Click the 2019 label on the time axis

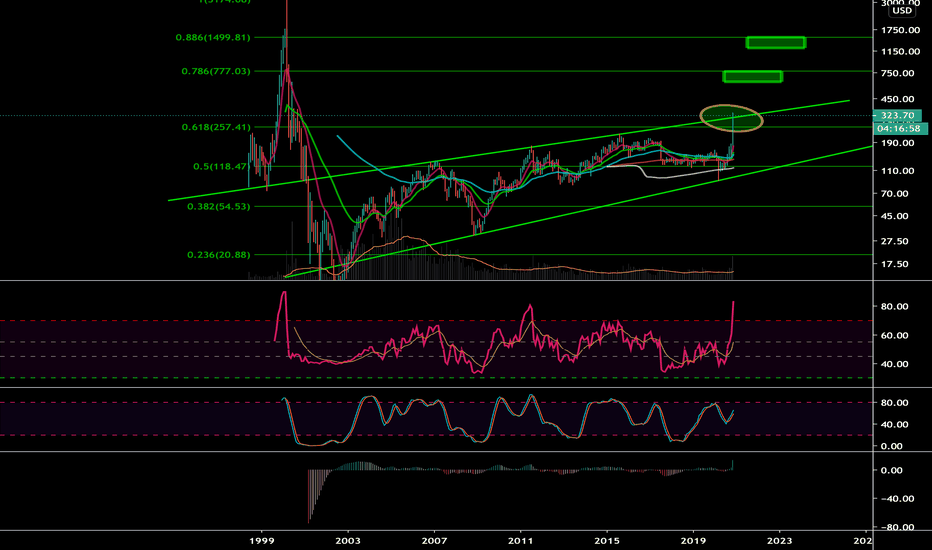pos(693,540)
